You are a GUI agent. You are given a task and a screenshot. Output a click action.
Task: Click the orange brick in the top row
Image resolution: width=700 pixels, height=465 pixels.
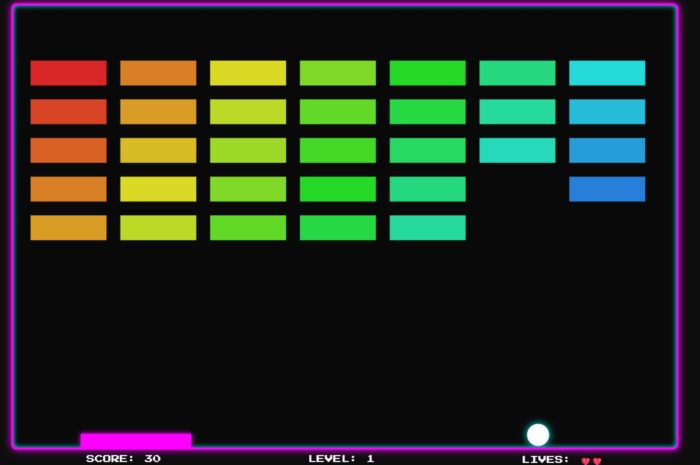[x=158, y=73]
